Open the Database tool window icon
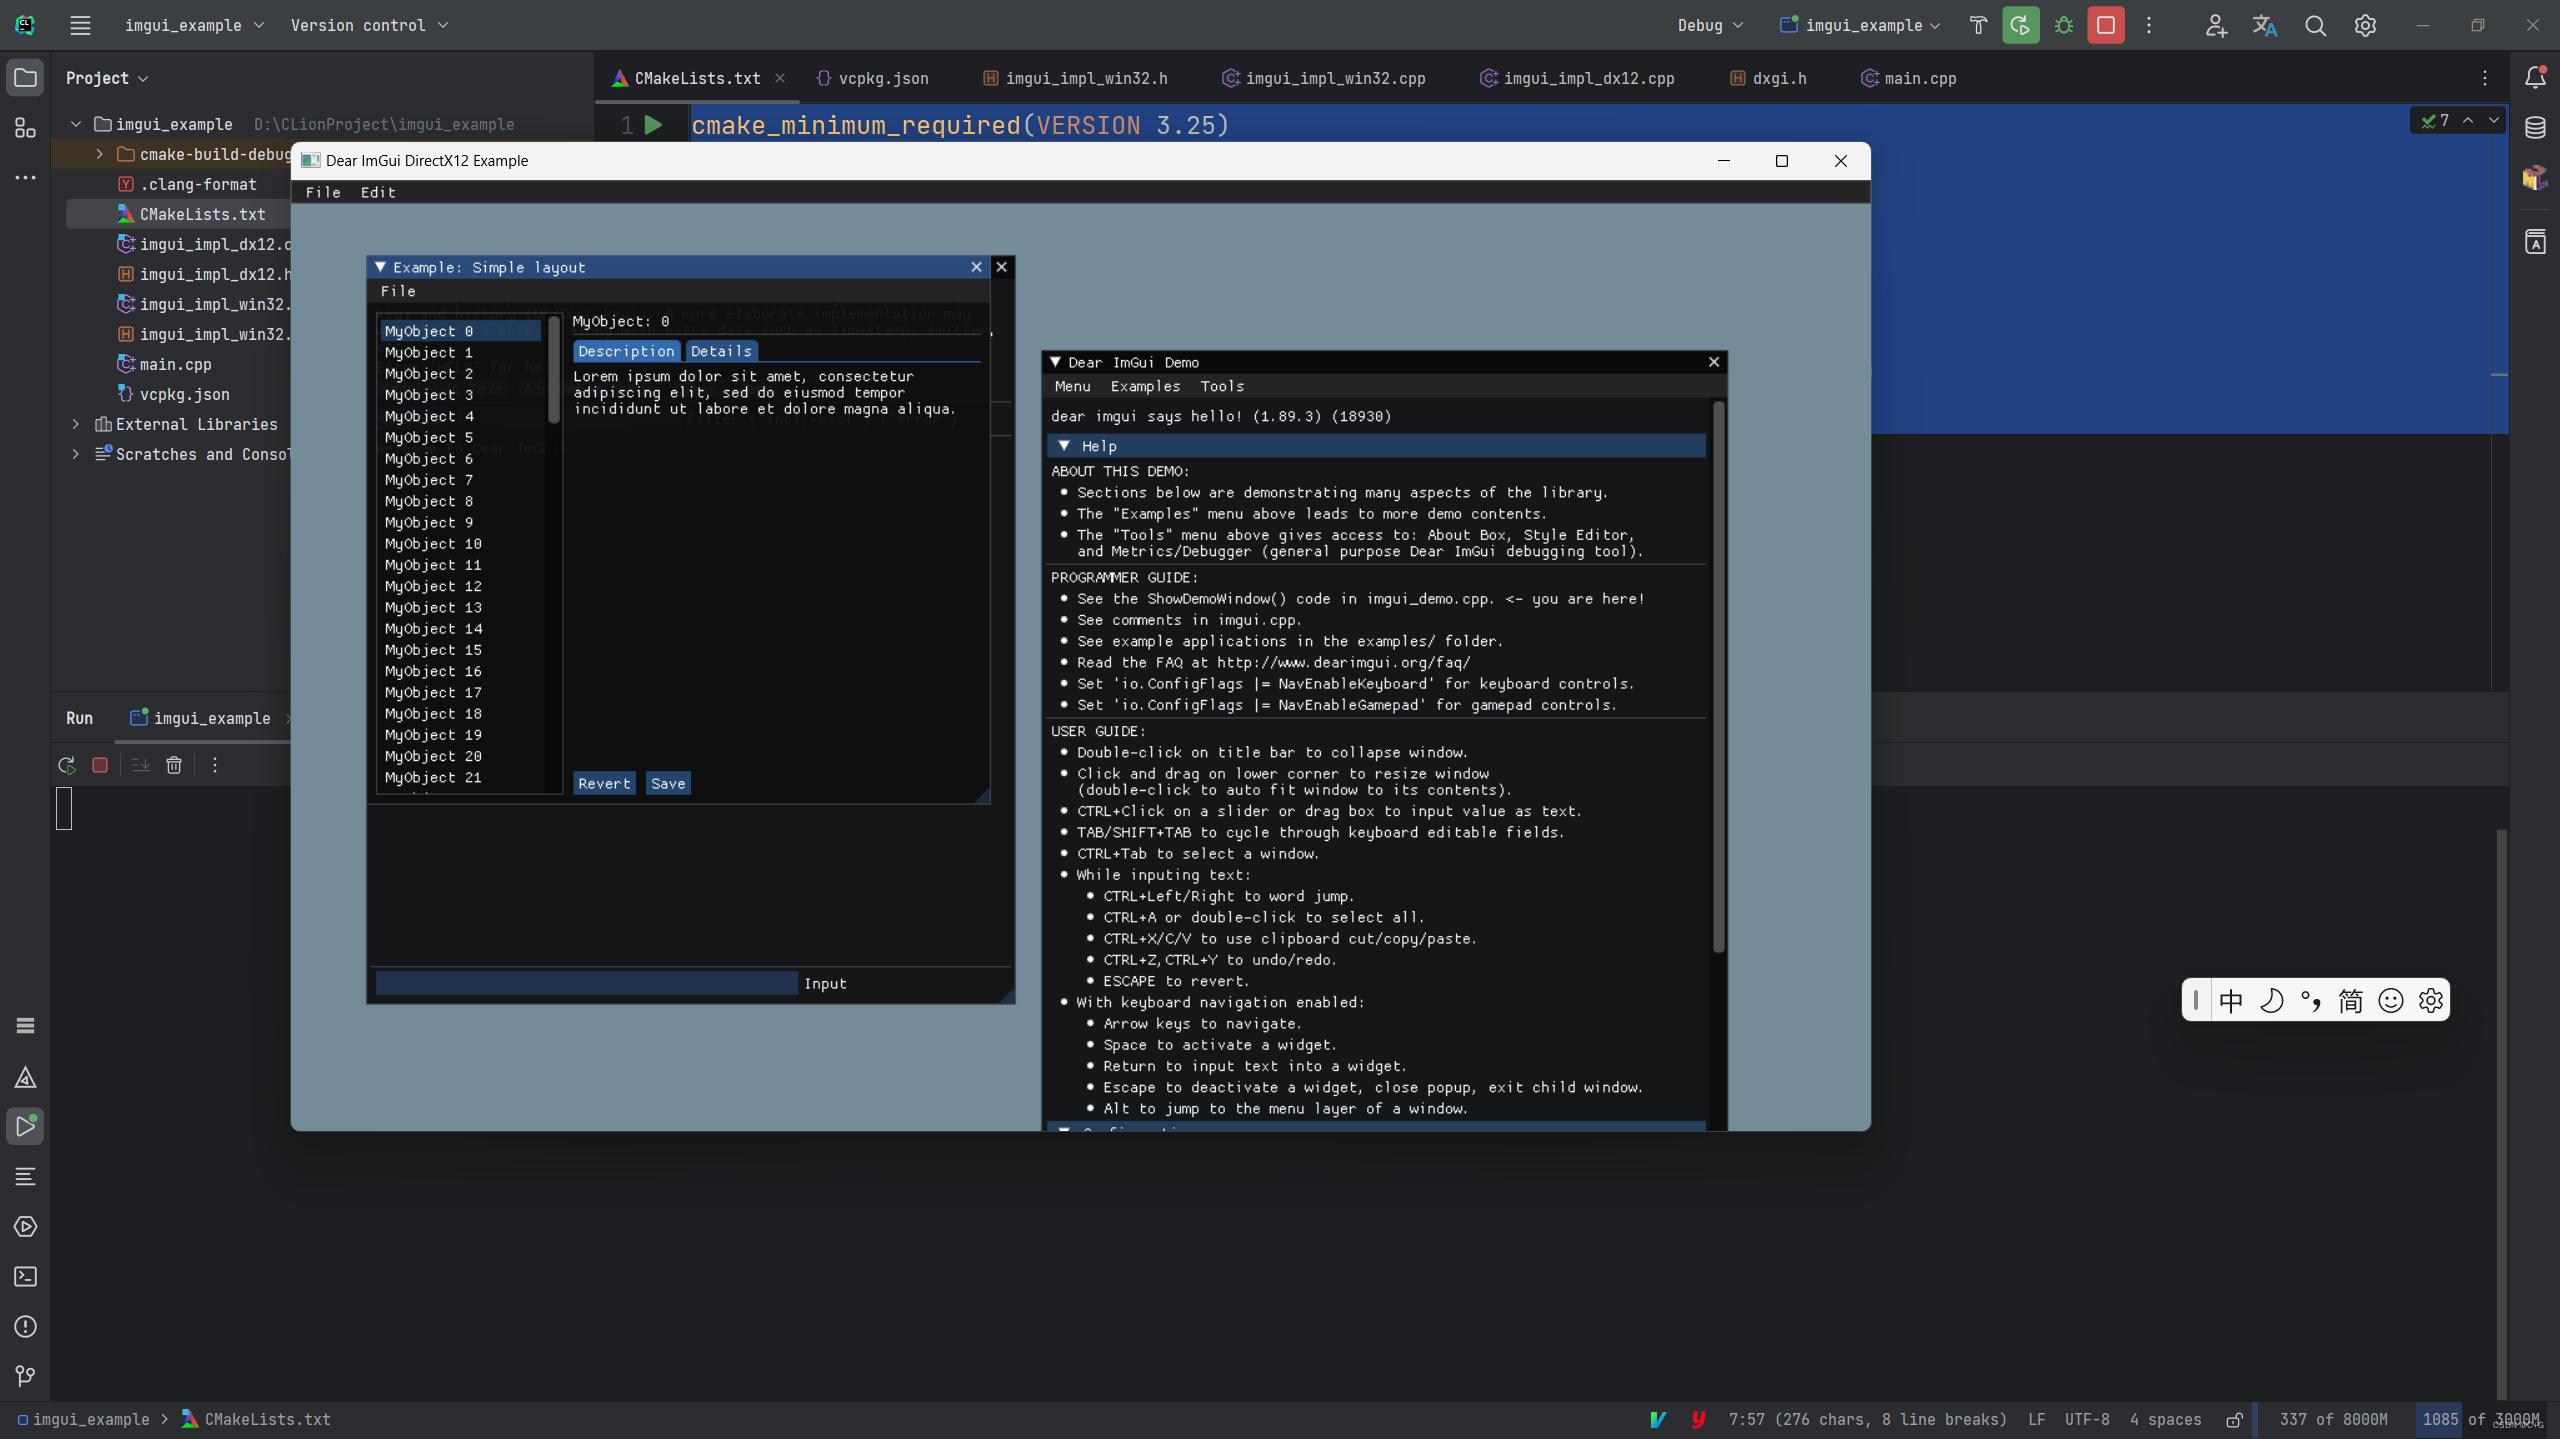Image resolution: width=2560 pixels, height=1439 pixels. point(2535,128)
